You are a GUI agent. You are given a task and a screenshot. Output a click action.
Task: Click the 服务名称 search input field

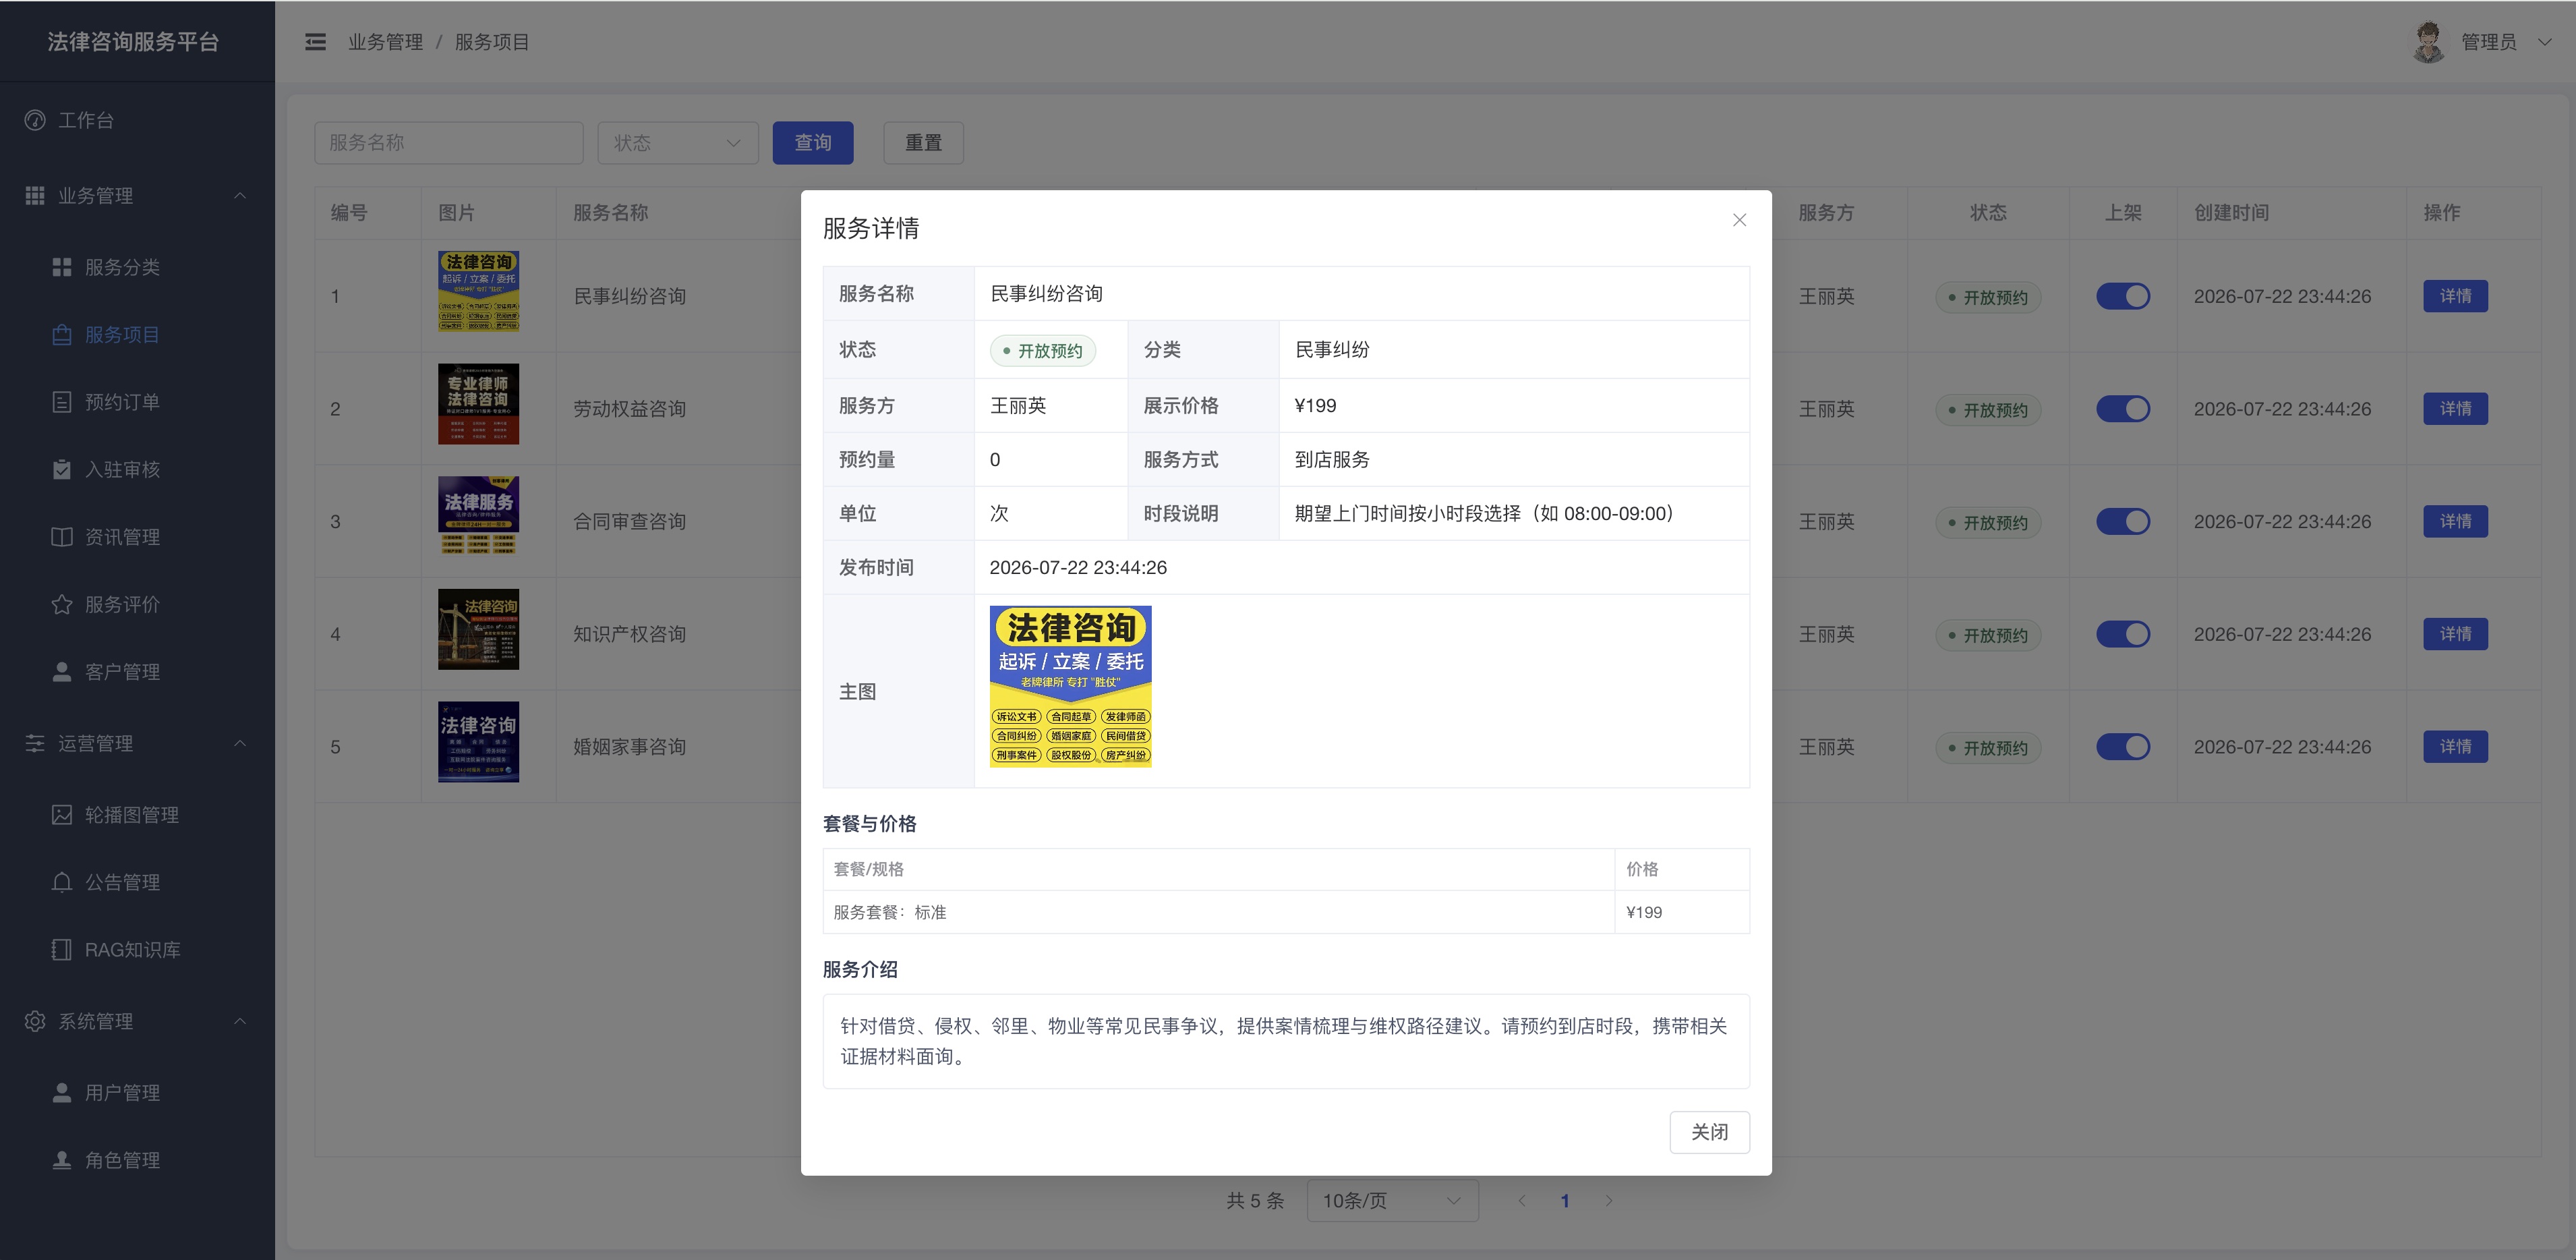(x=449, y=143)
